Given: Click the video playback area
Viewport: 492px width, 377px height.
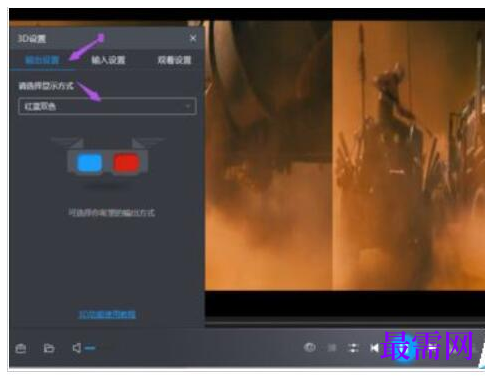Looking at the screenshot, I should coord(345,156).
